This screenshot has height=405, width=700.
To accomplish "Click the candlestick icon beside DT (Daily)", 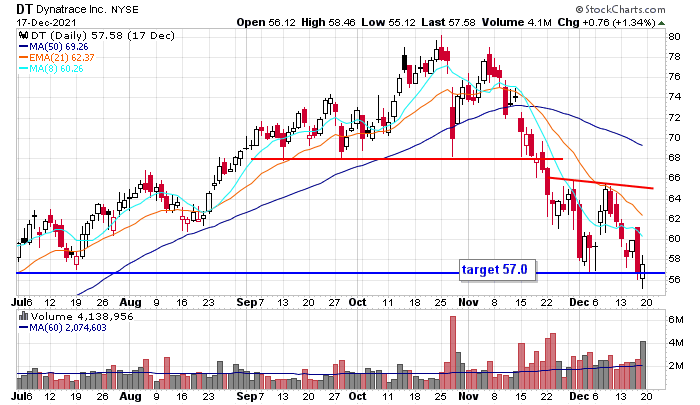I will (23, 35).
